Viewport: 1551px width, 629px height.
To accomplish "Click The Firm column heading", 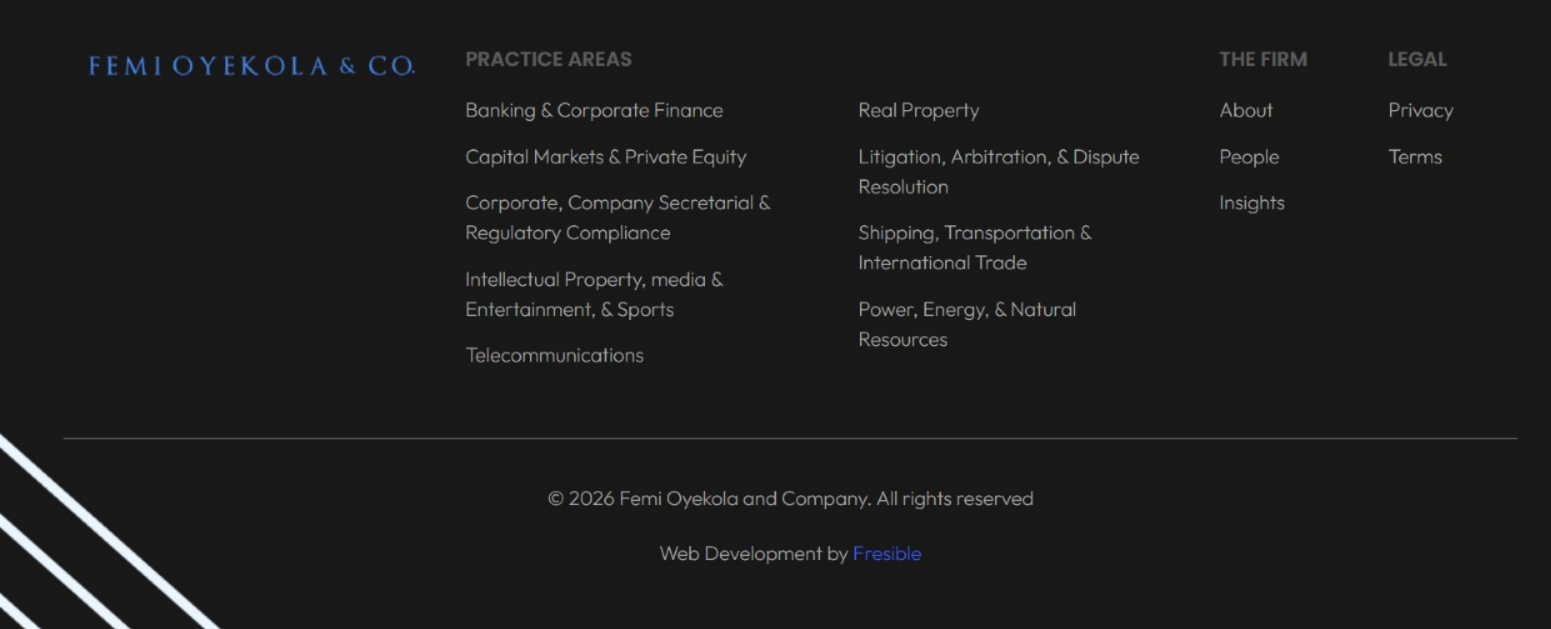I will [x=1262, y=59].
